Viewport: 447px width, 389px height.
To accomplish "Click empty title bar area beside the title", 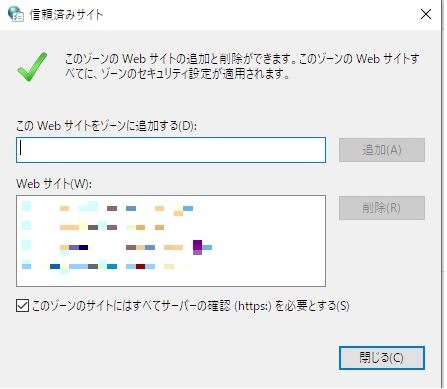I will 260,15.
